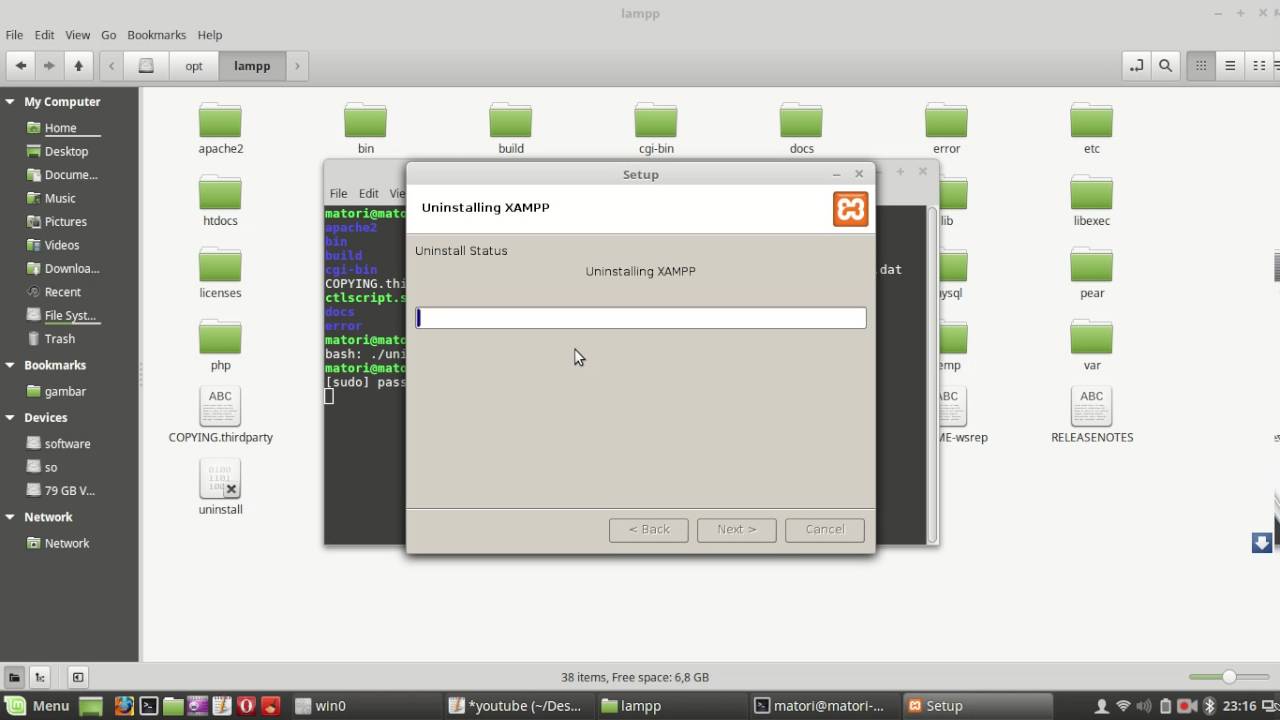Open the Bookmarks menu
Viewport: 1280px width, 720px height.
[x=157, y=35]
